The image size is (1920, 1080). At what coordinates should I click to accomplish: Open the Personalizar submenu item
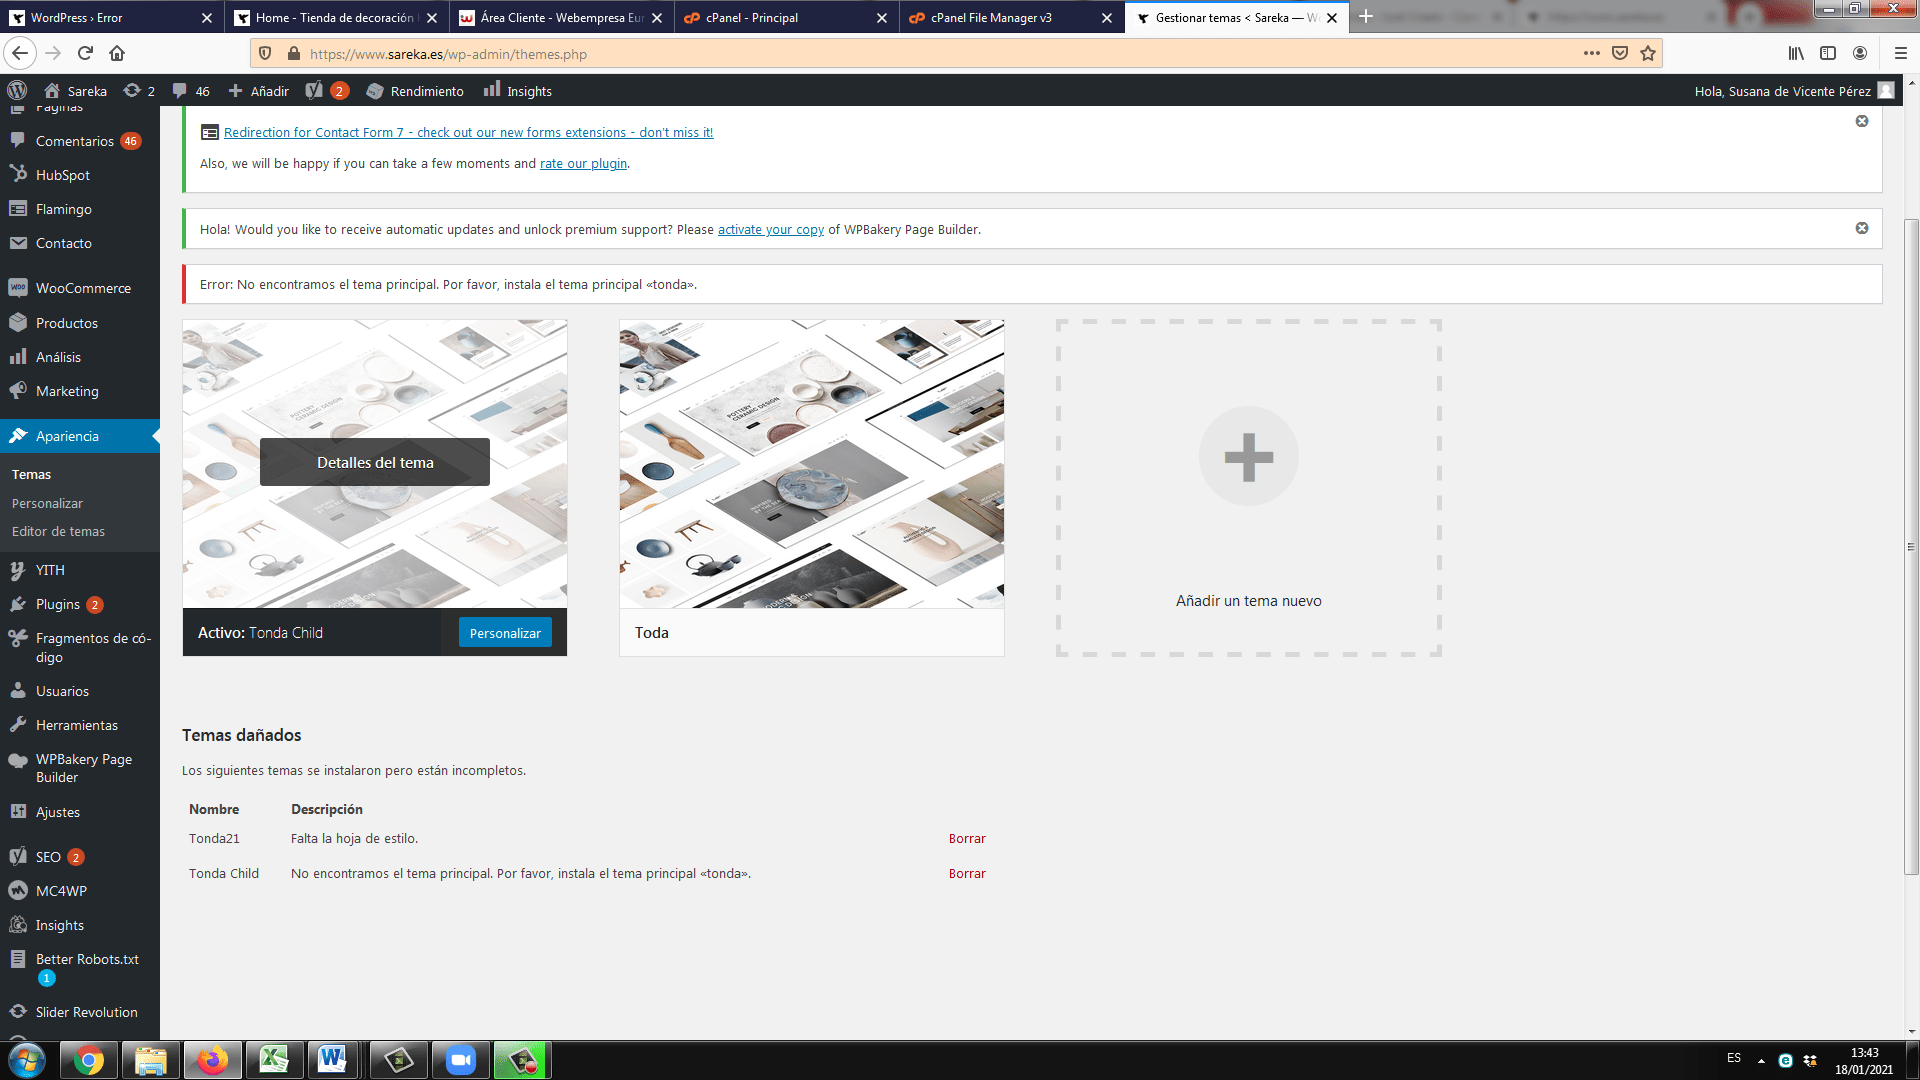tap(47, 504)
